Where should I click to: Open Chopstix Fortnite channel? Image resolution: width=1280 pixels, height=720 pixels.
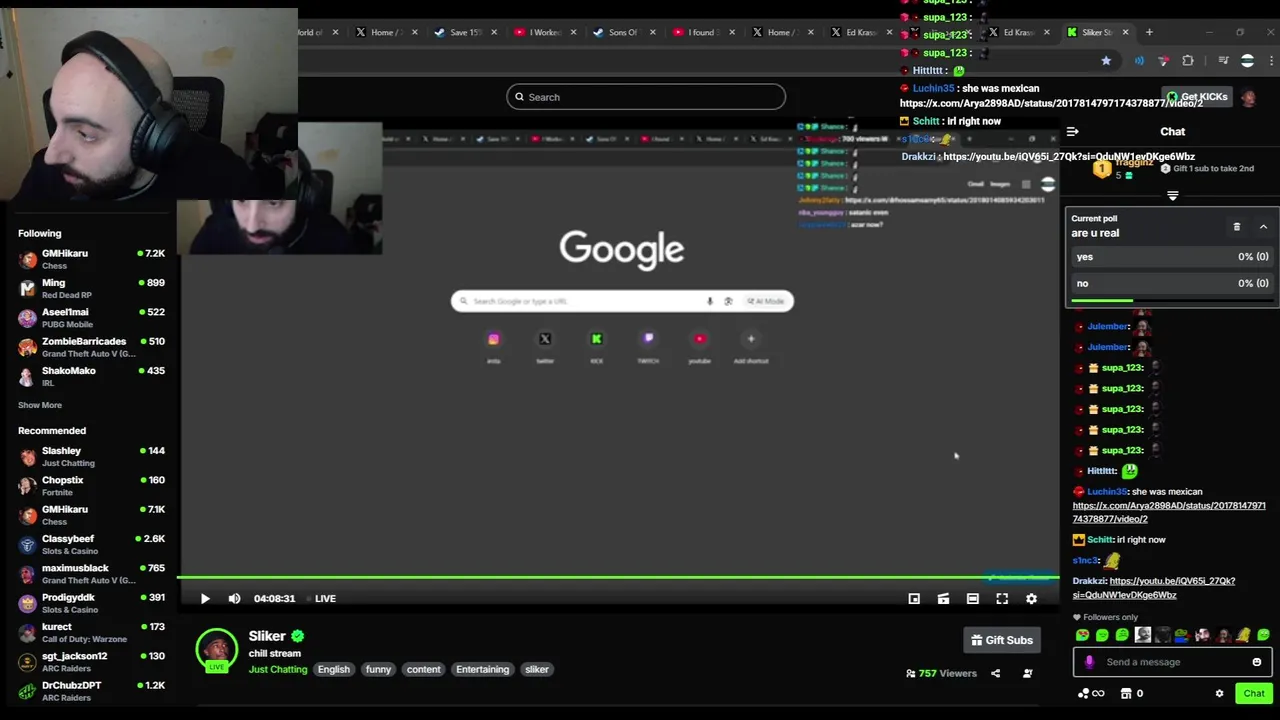click(92, 486)
